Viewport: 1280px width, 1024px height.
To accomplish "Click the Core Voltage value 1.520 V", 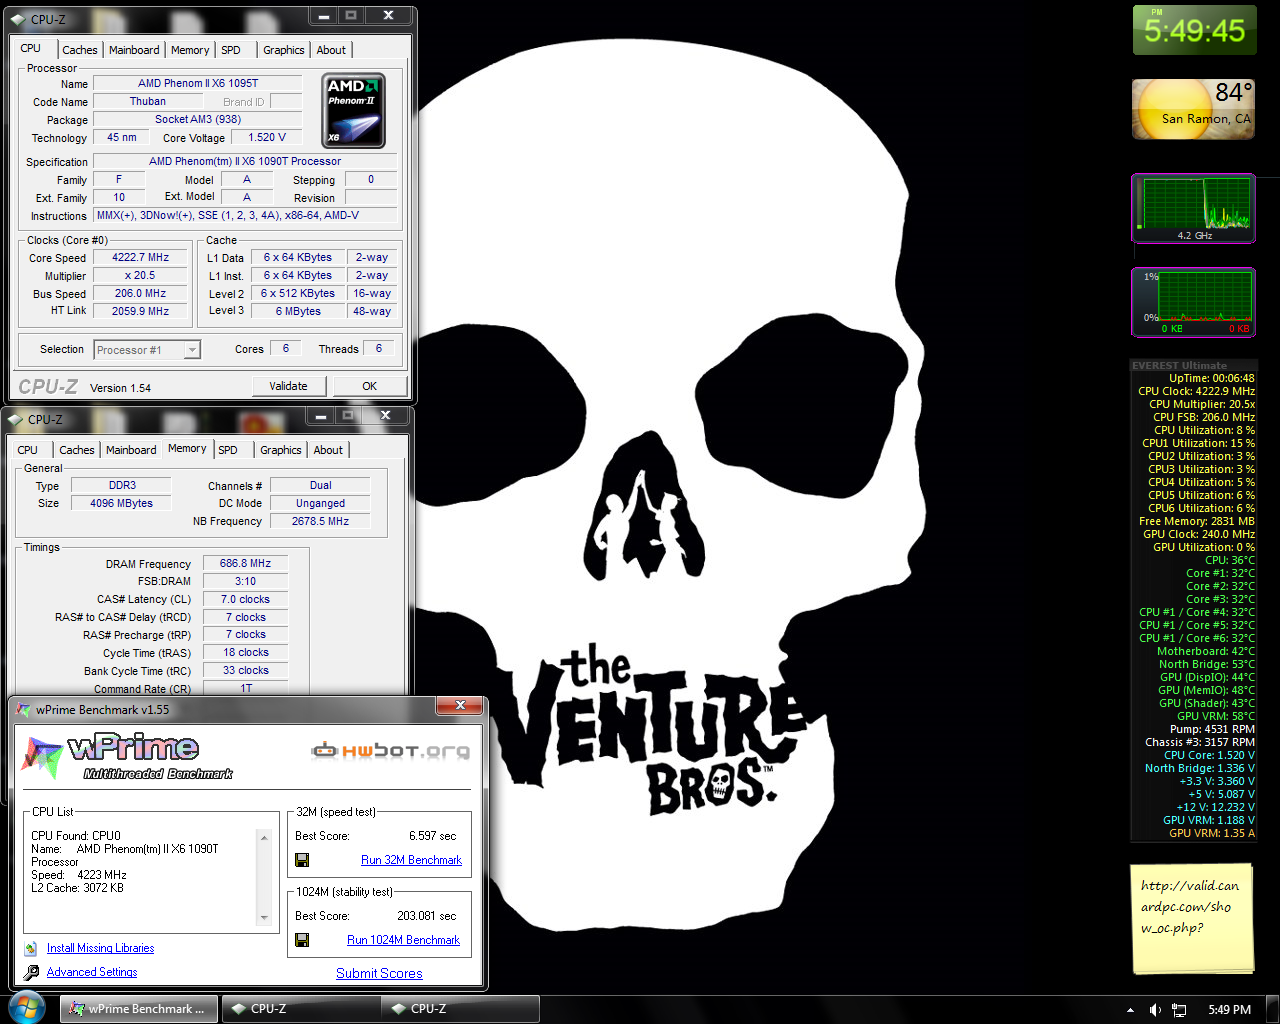I will [x=267, y=137].
